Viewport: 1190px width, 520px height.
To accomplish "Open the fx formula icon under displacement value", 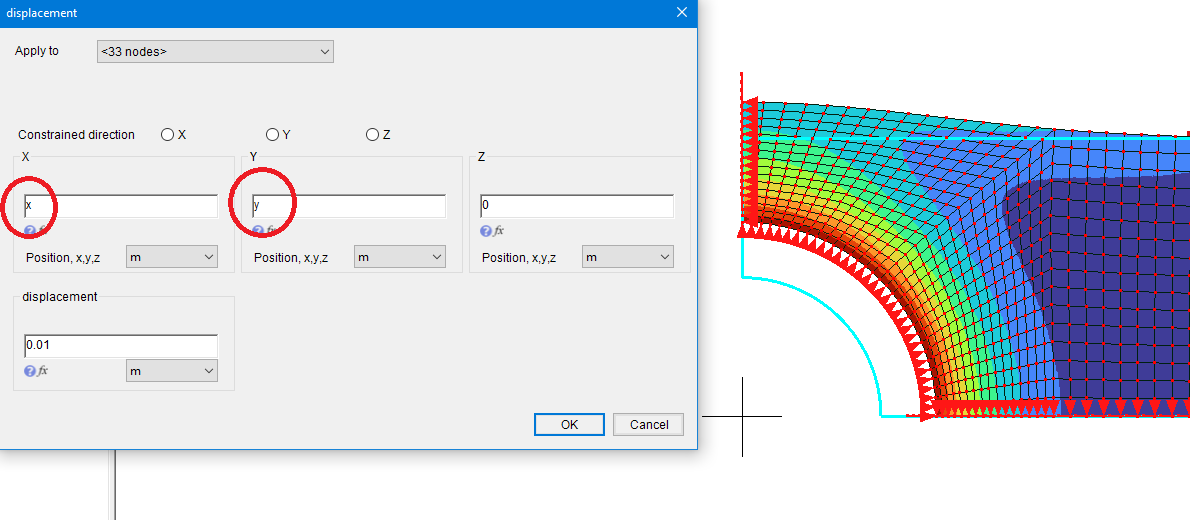I will [43, 371].
